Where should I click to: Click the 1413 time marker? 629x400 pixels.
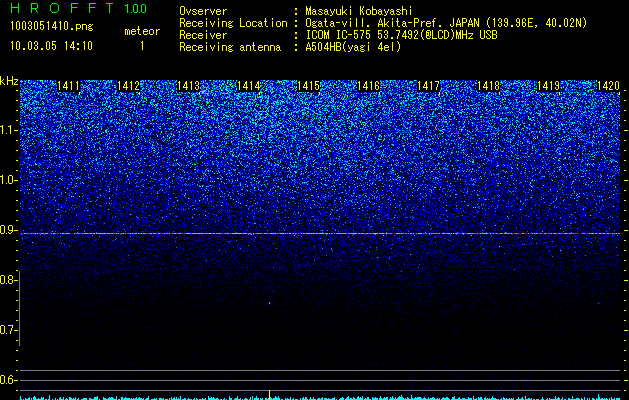[189, 86]
